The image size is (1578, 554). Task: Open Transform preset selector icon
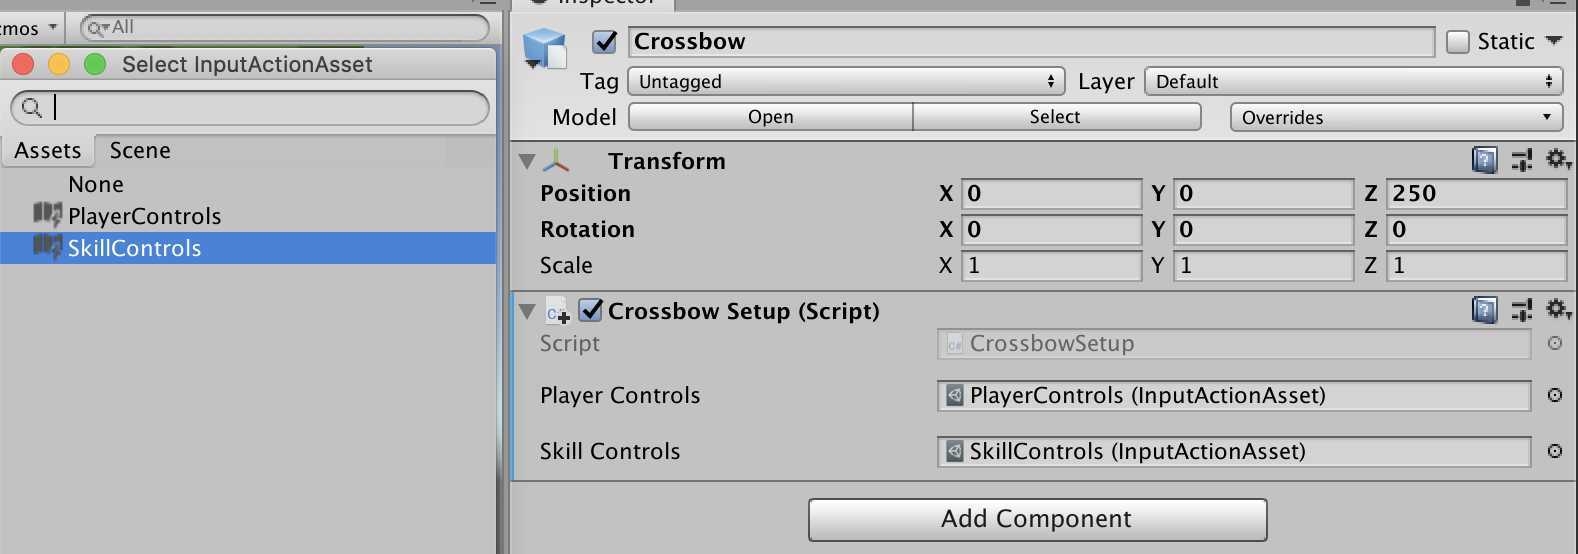pyautogui.click(x=1522, y=160)
